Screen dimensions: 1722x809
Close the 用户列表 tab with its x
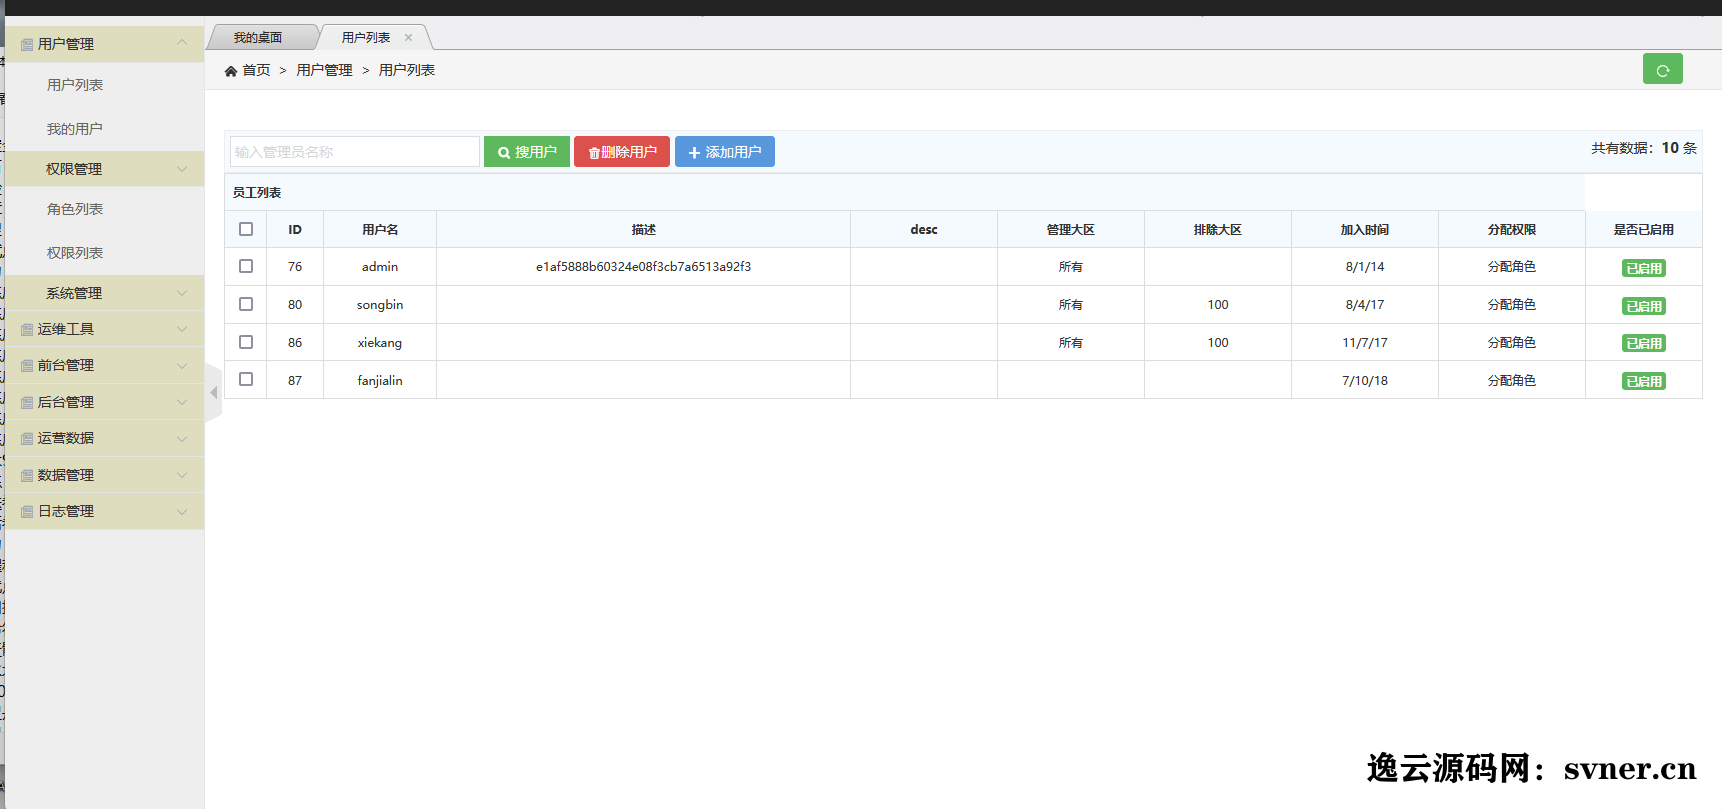coord(408,38)
